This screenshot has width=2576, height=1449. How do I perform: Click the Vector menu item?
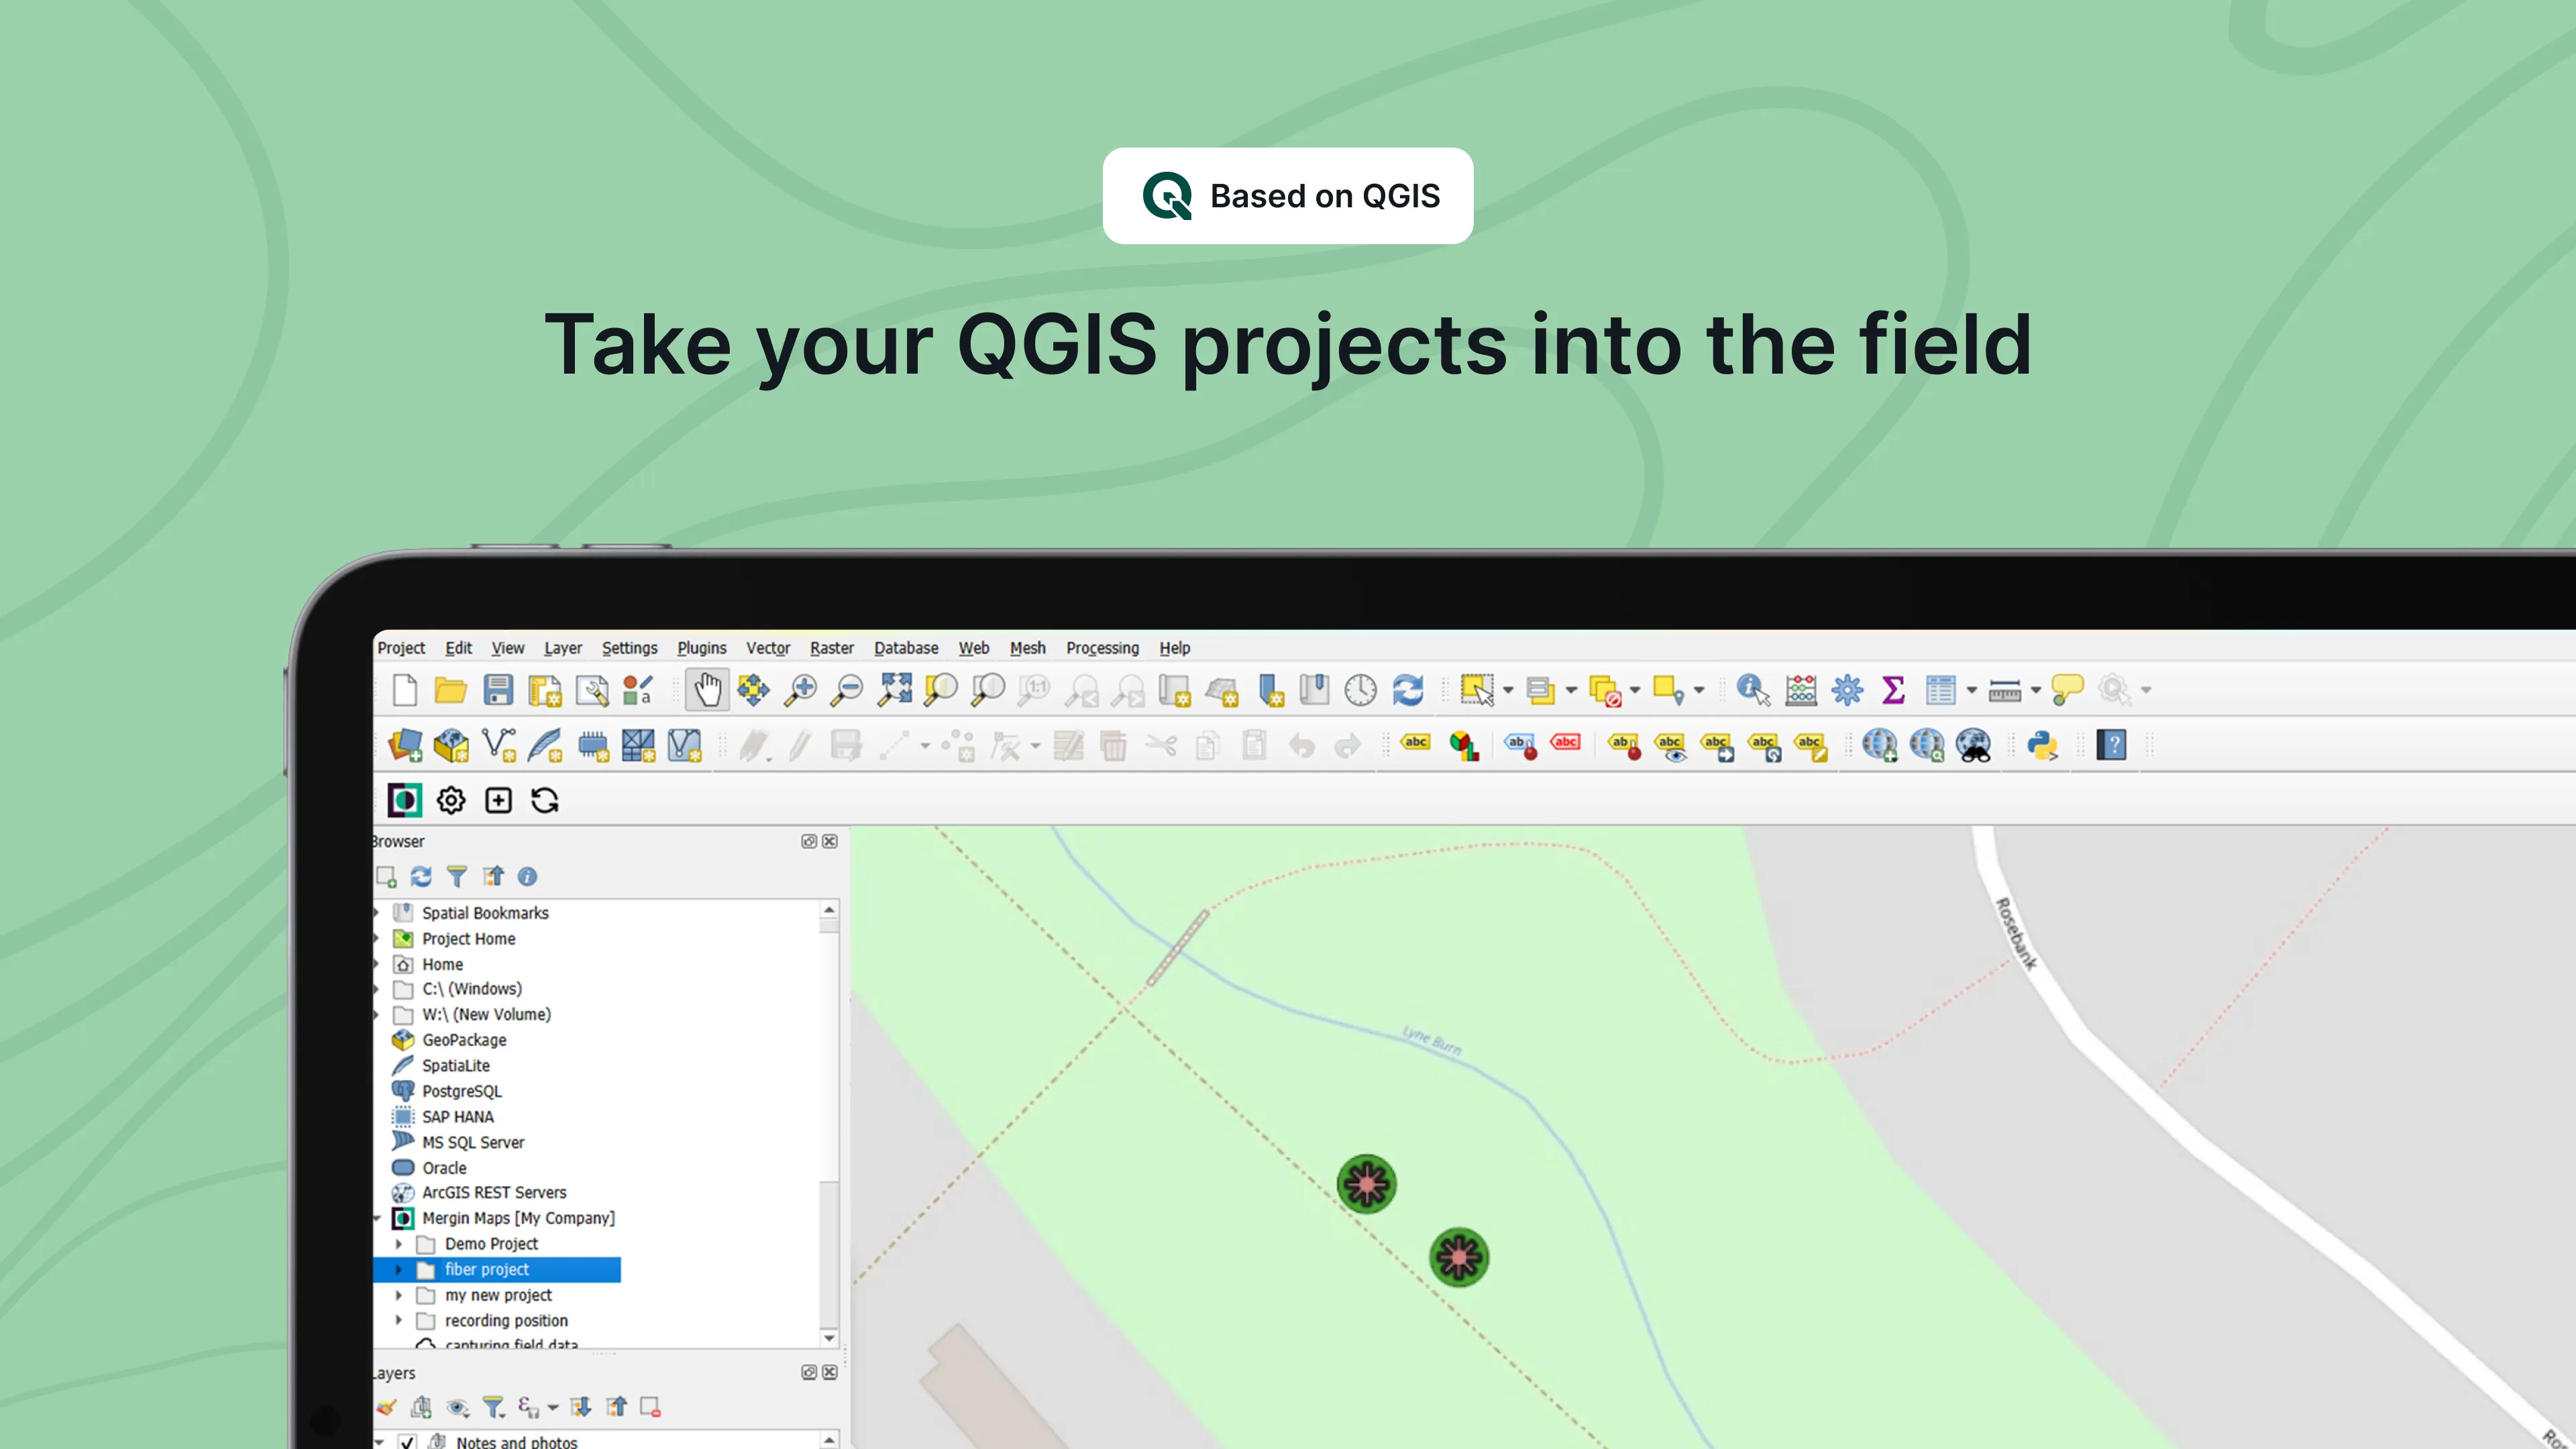[x=768, y=646]
